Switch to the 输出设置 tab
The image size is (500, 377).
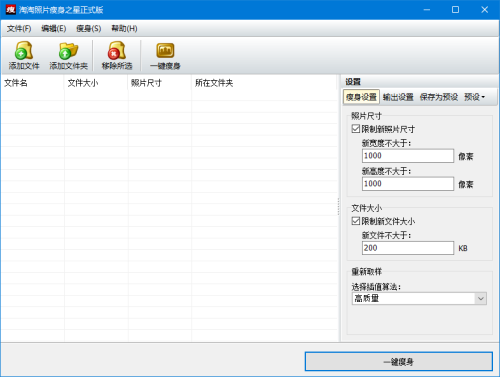click(398, 97)
